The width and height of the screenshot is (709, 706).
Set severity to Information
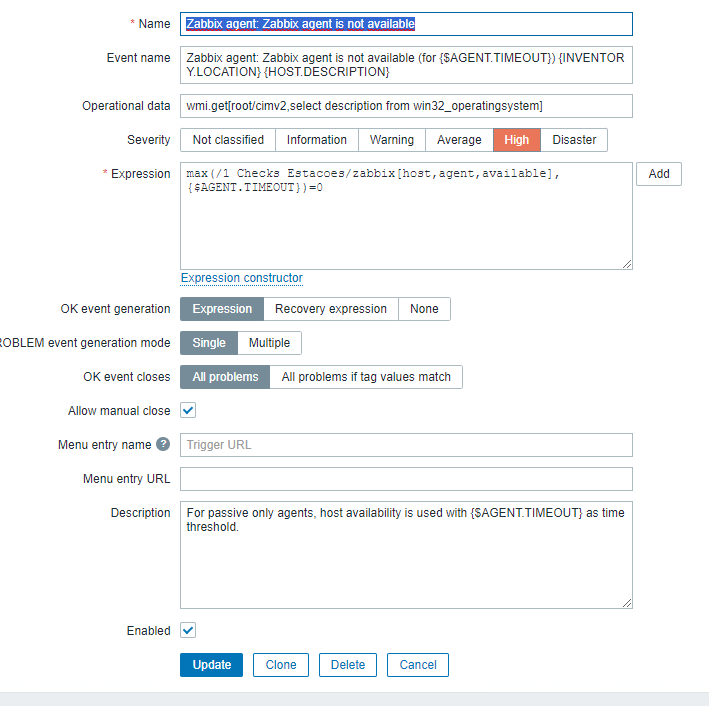click(317, 140)
